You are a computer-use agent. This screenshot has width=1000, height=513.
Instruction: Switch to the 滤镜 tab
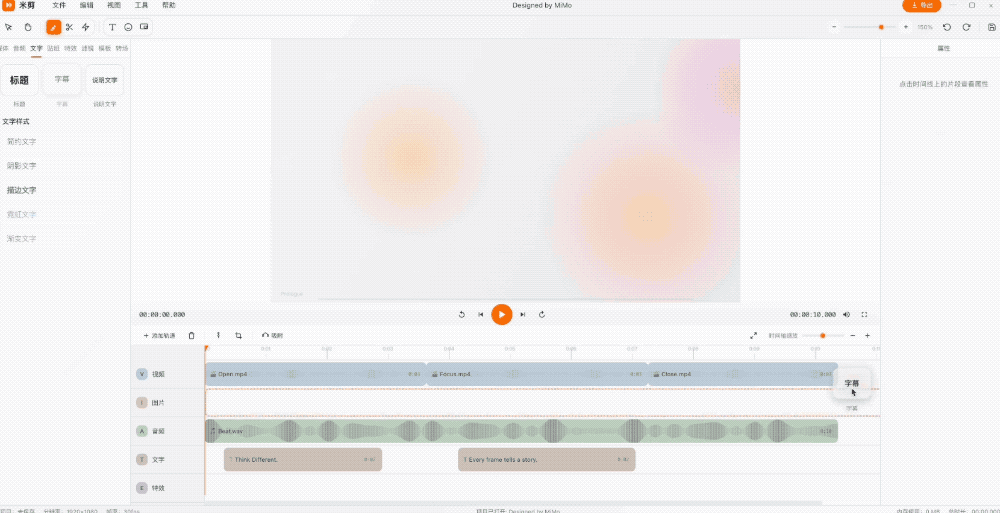tap(87, 48)
